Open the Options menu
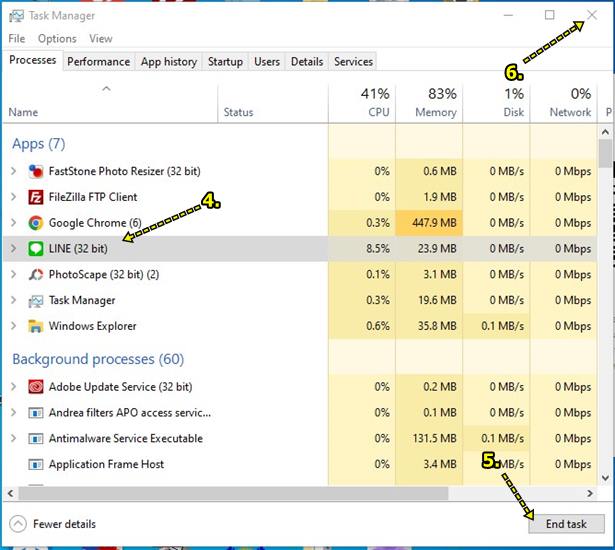The image size is (615, 550). pyautogui.click(x=57, y=39)
